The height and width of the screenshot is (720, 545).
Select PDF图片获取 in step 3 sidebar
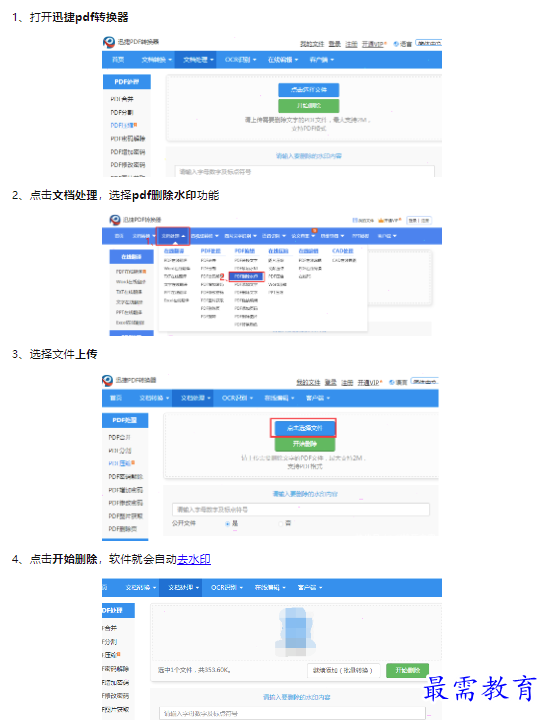126,516
